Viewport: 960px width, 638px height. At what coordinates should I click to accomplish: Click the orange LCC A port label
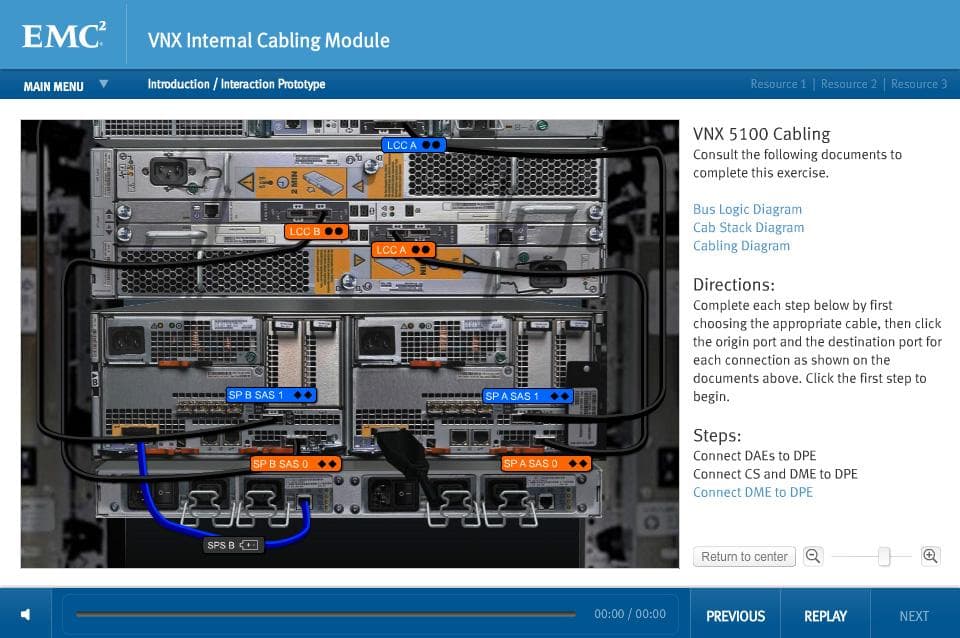click(403, 249)
